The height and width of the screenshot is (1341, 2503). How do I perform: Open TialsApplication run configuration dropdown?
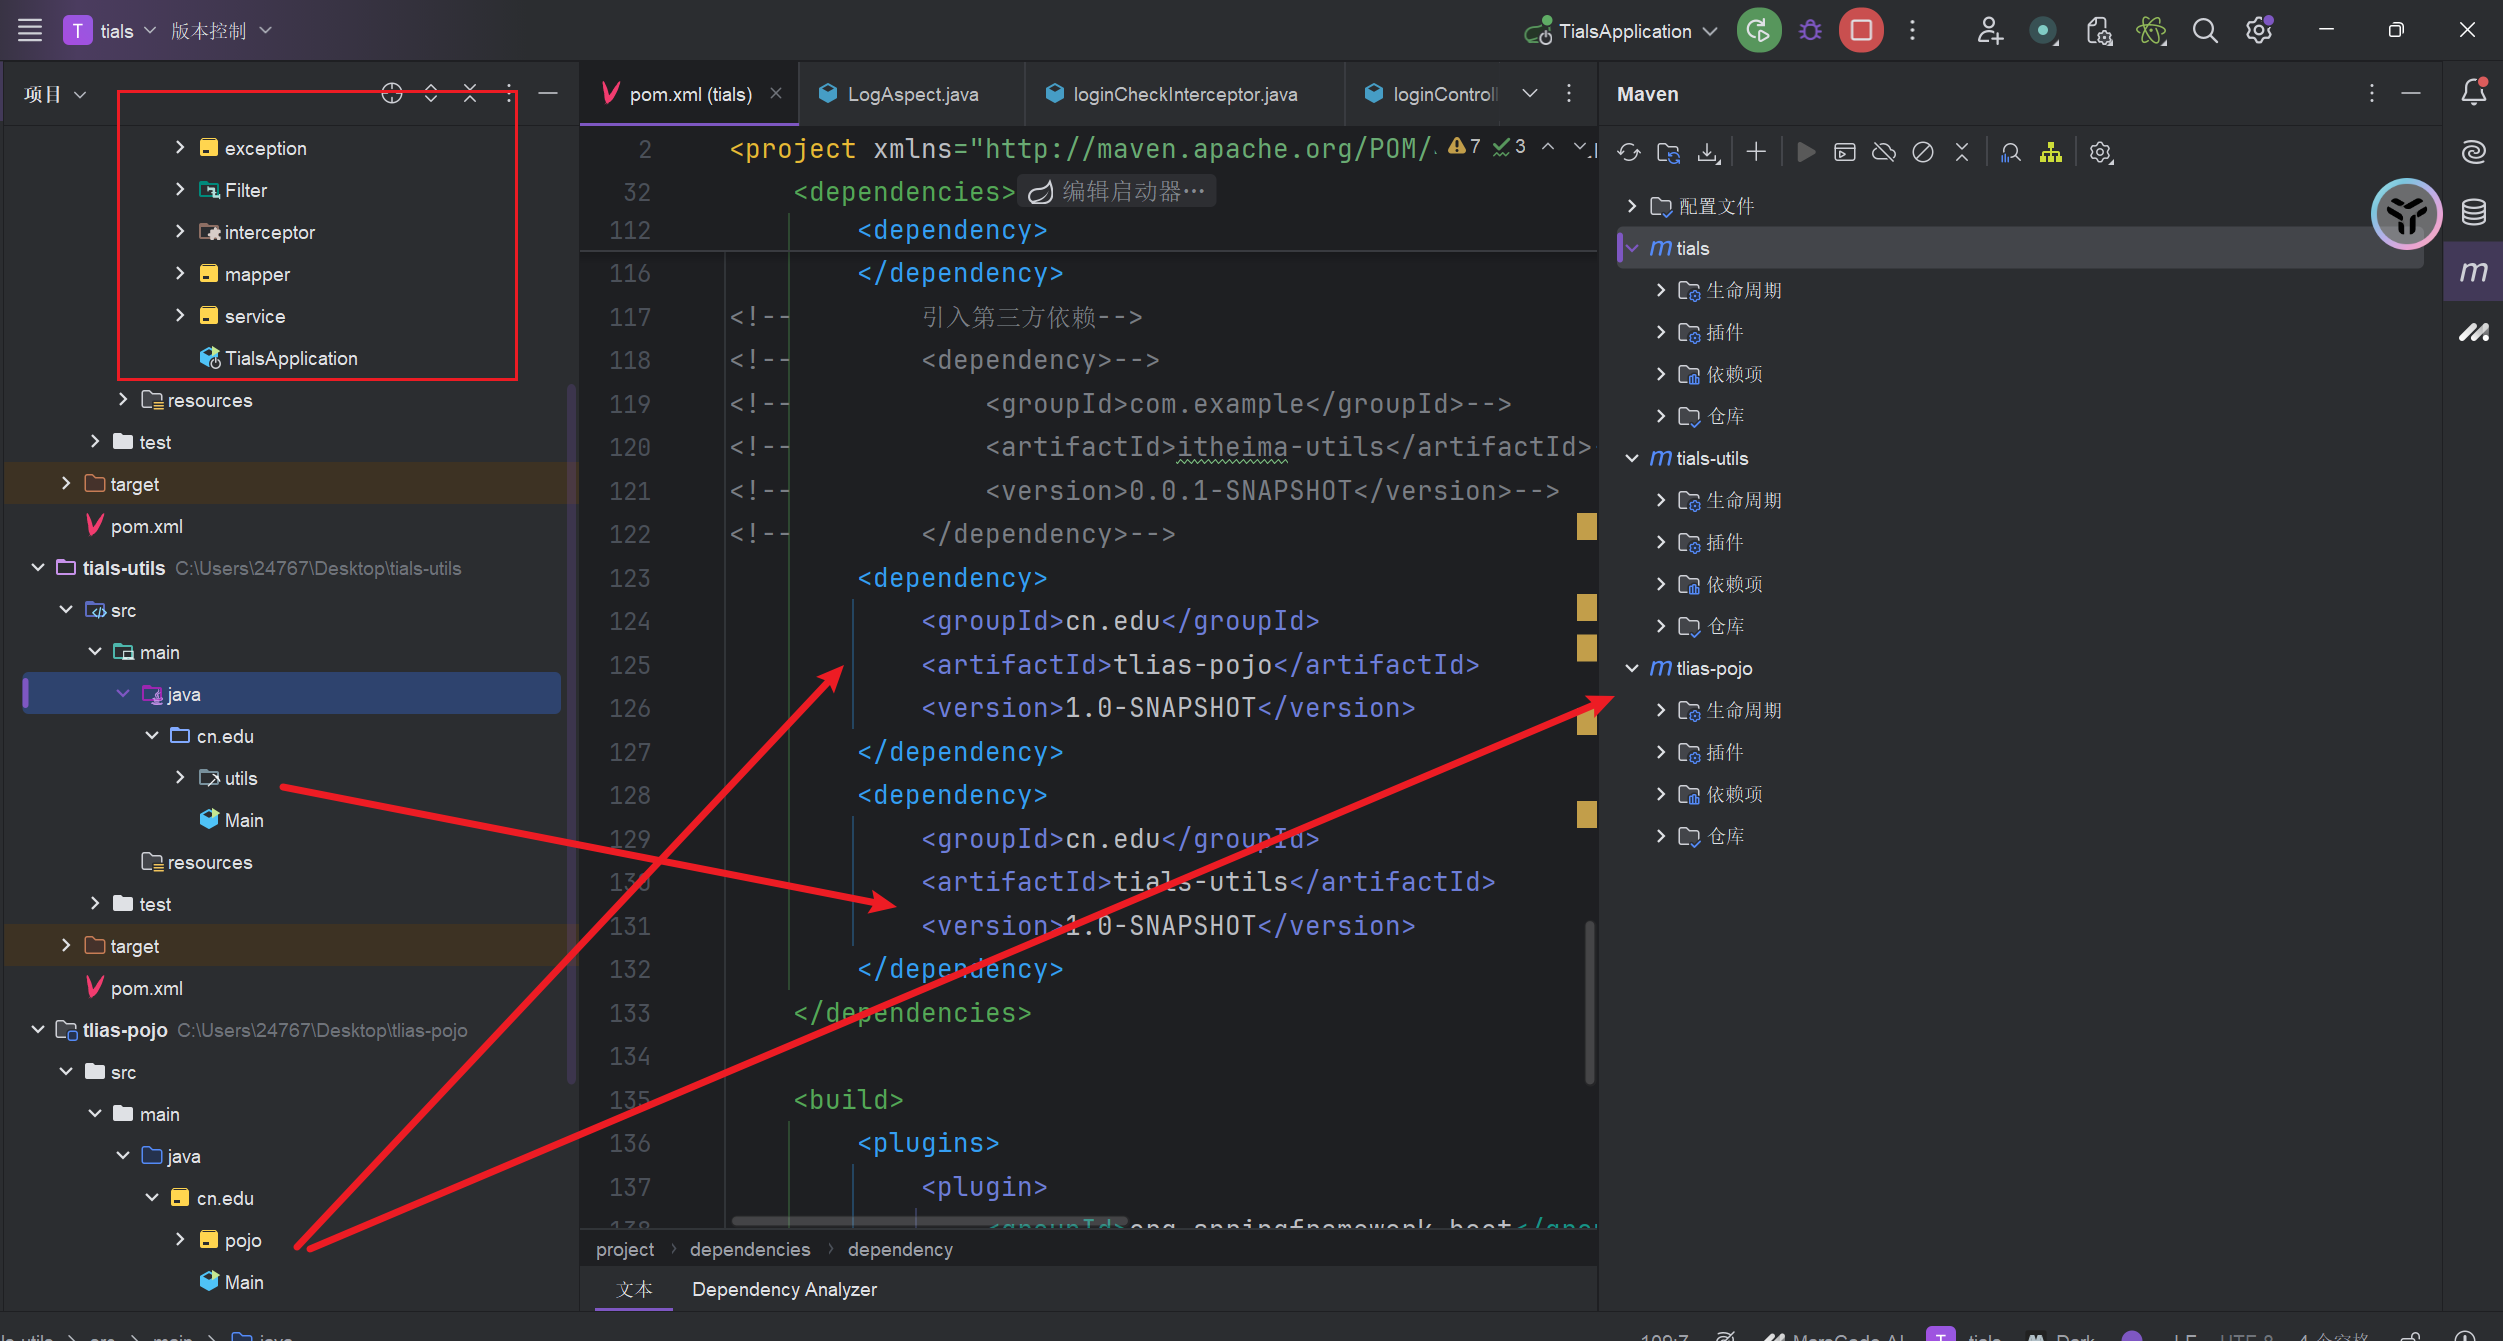coord(1624,31)
